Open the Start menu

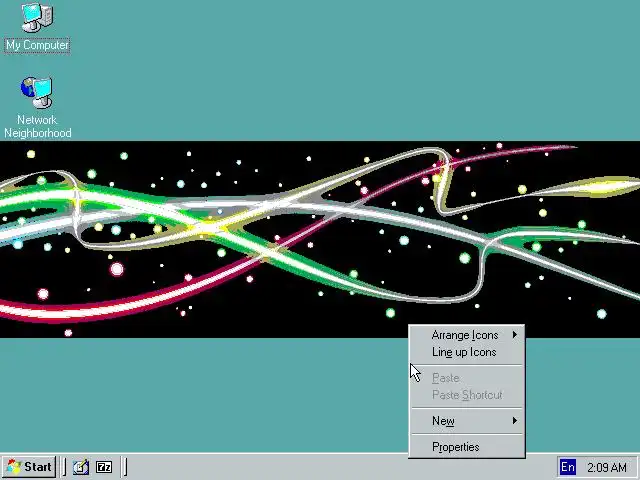pos(29,467)
